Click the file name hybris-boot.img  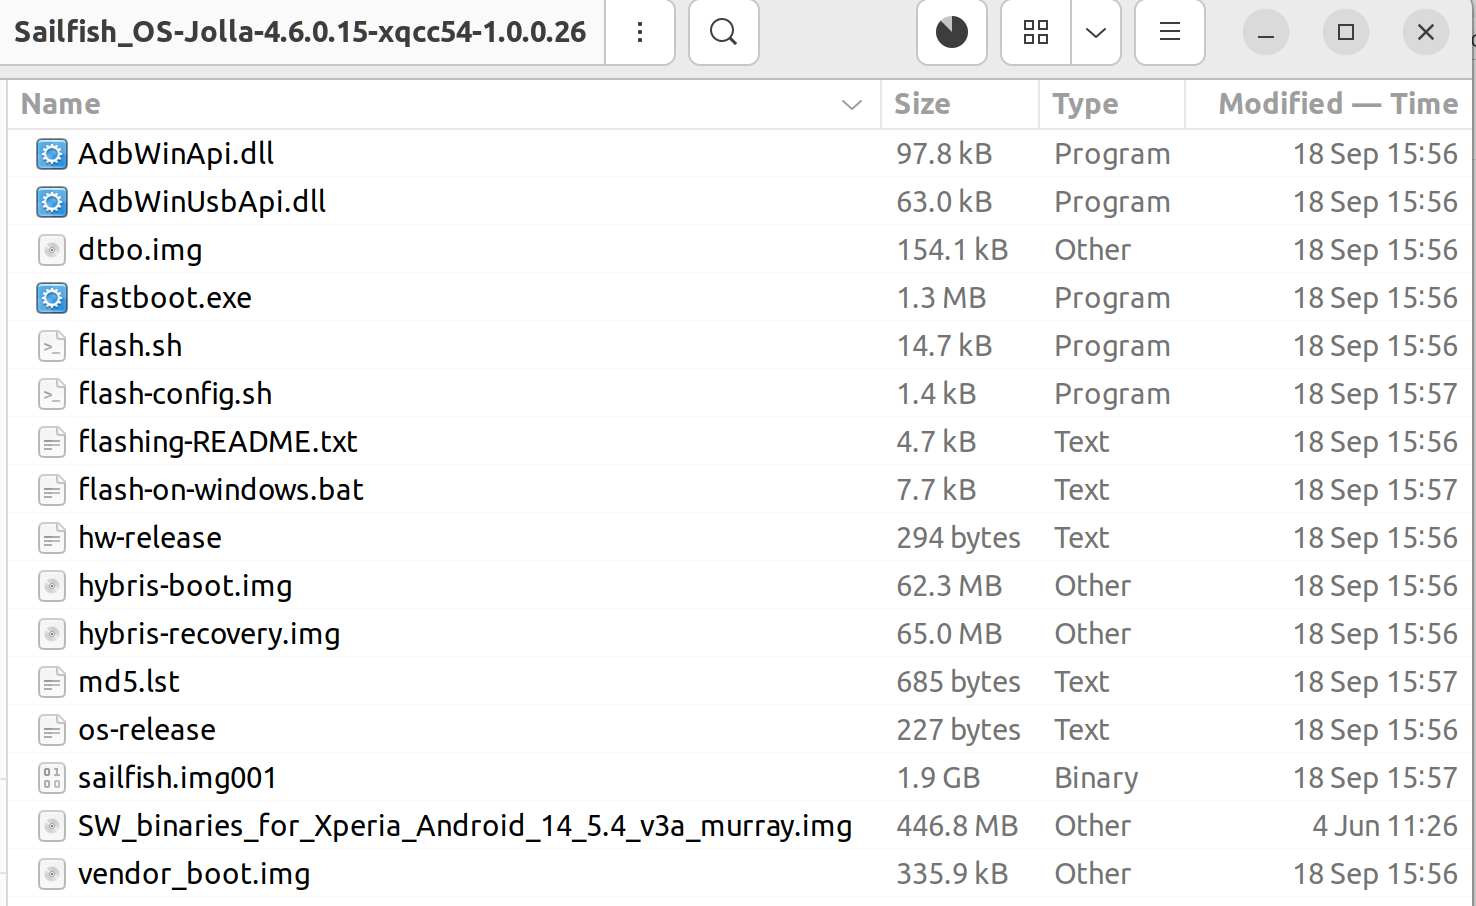185,586
